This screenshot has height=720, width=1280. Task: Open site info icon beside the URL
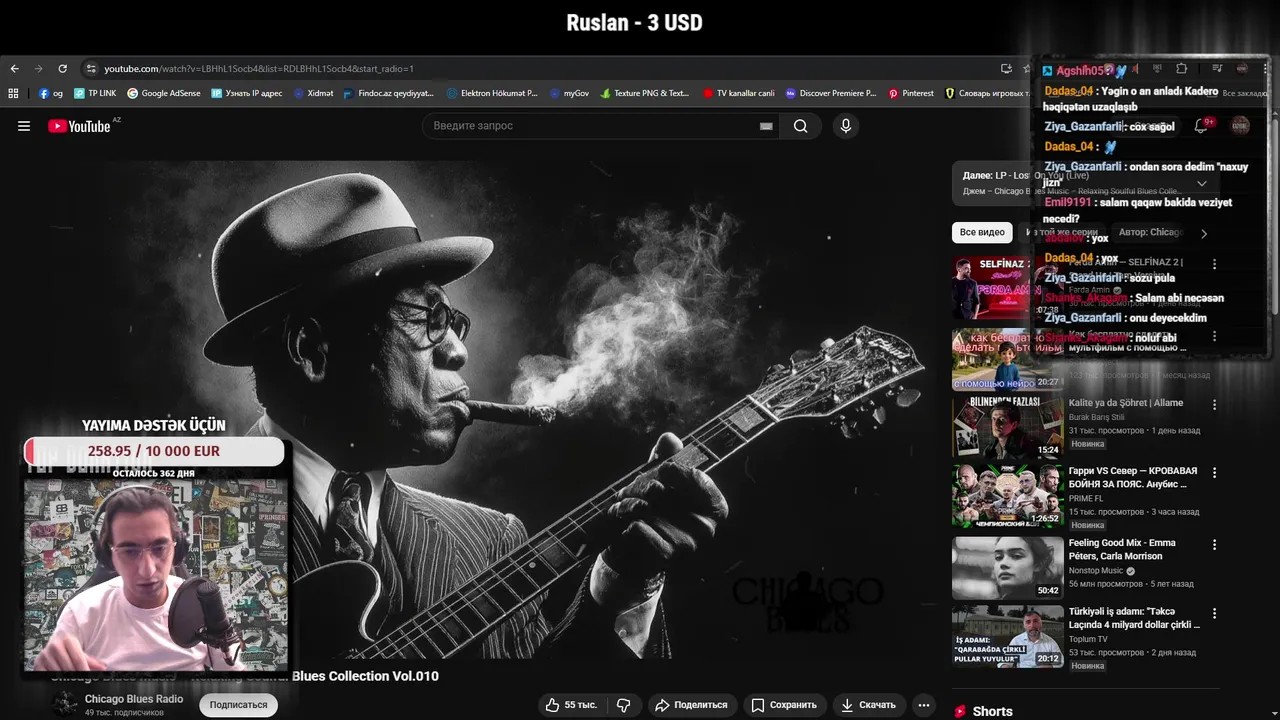coord(91,69)
